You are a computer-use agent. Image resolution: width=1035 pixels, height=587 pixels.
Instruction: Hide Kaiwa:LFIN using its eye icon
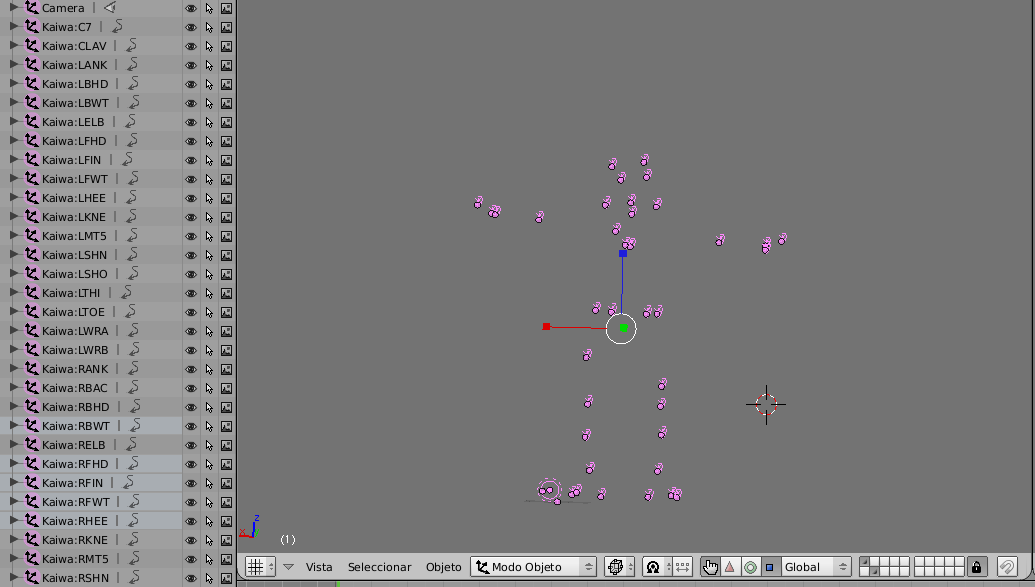point(191,160)
